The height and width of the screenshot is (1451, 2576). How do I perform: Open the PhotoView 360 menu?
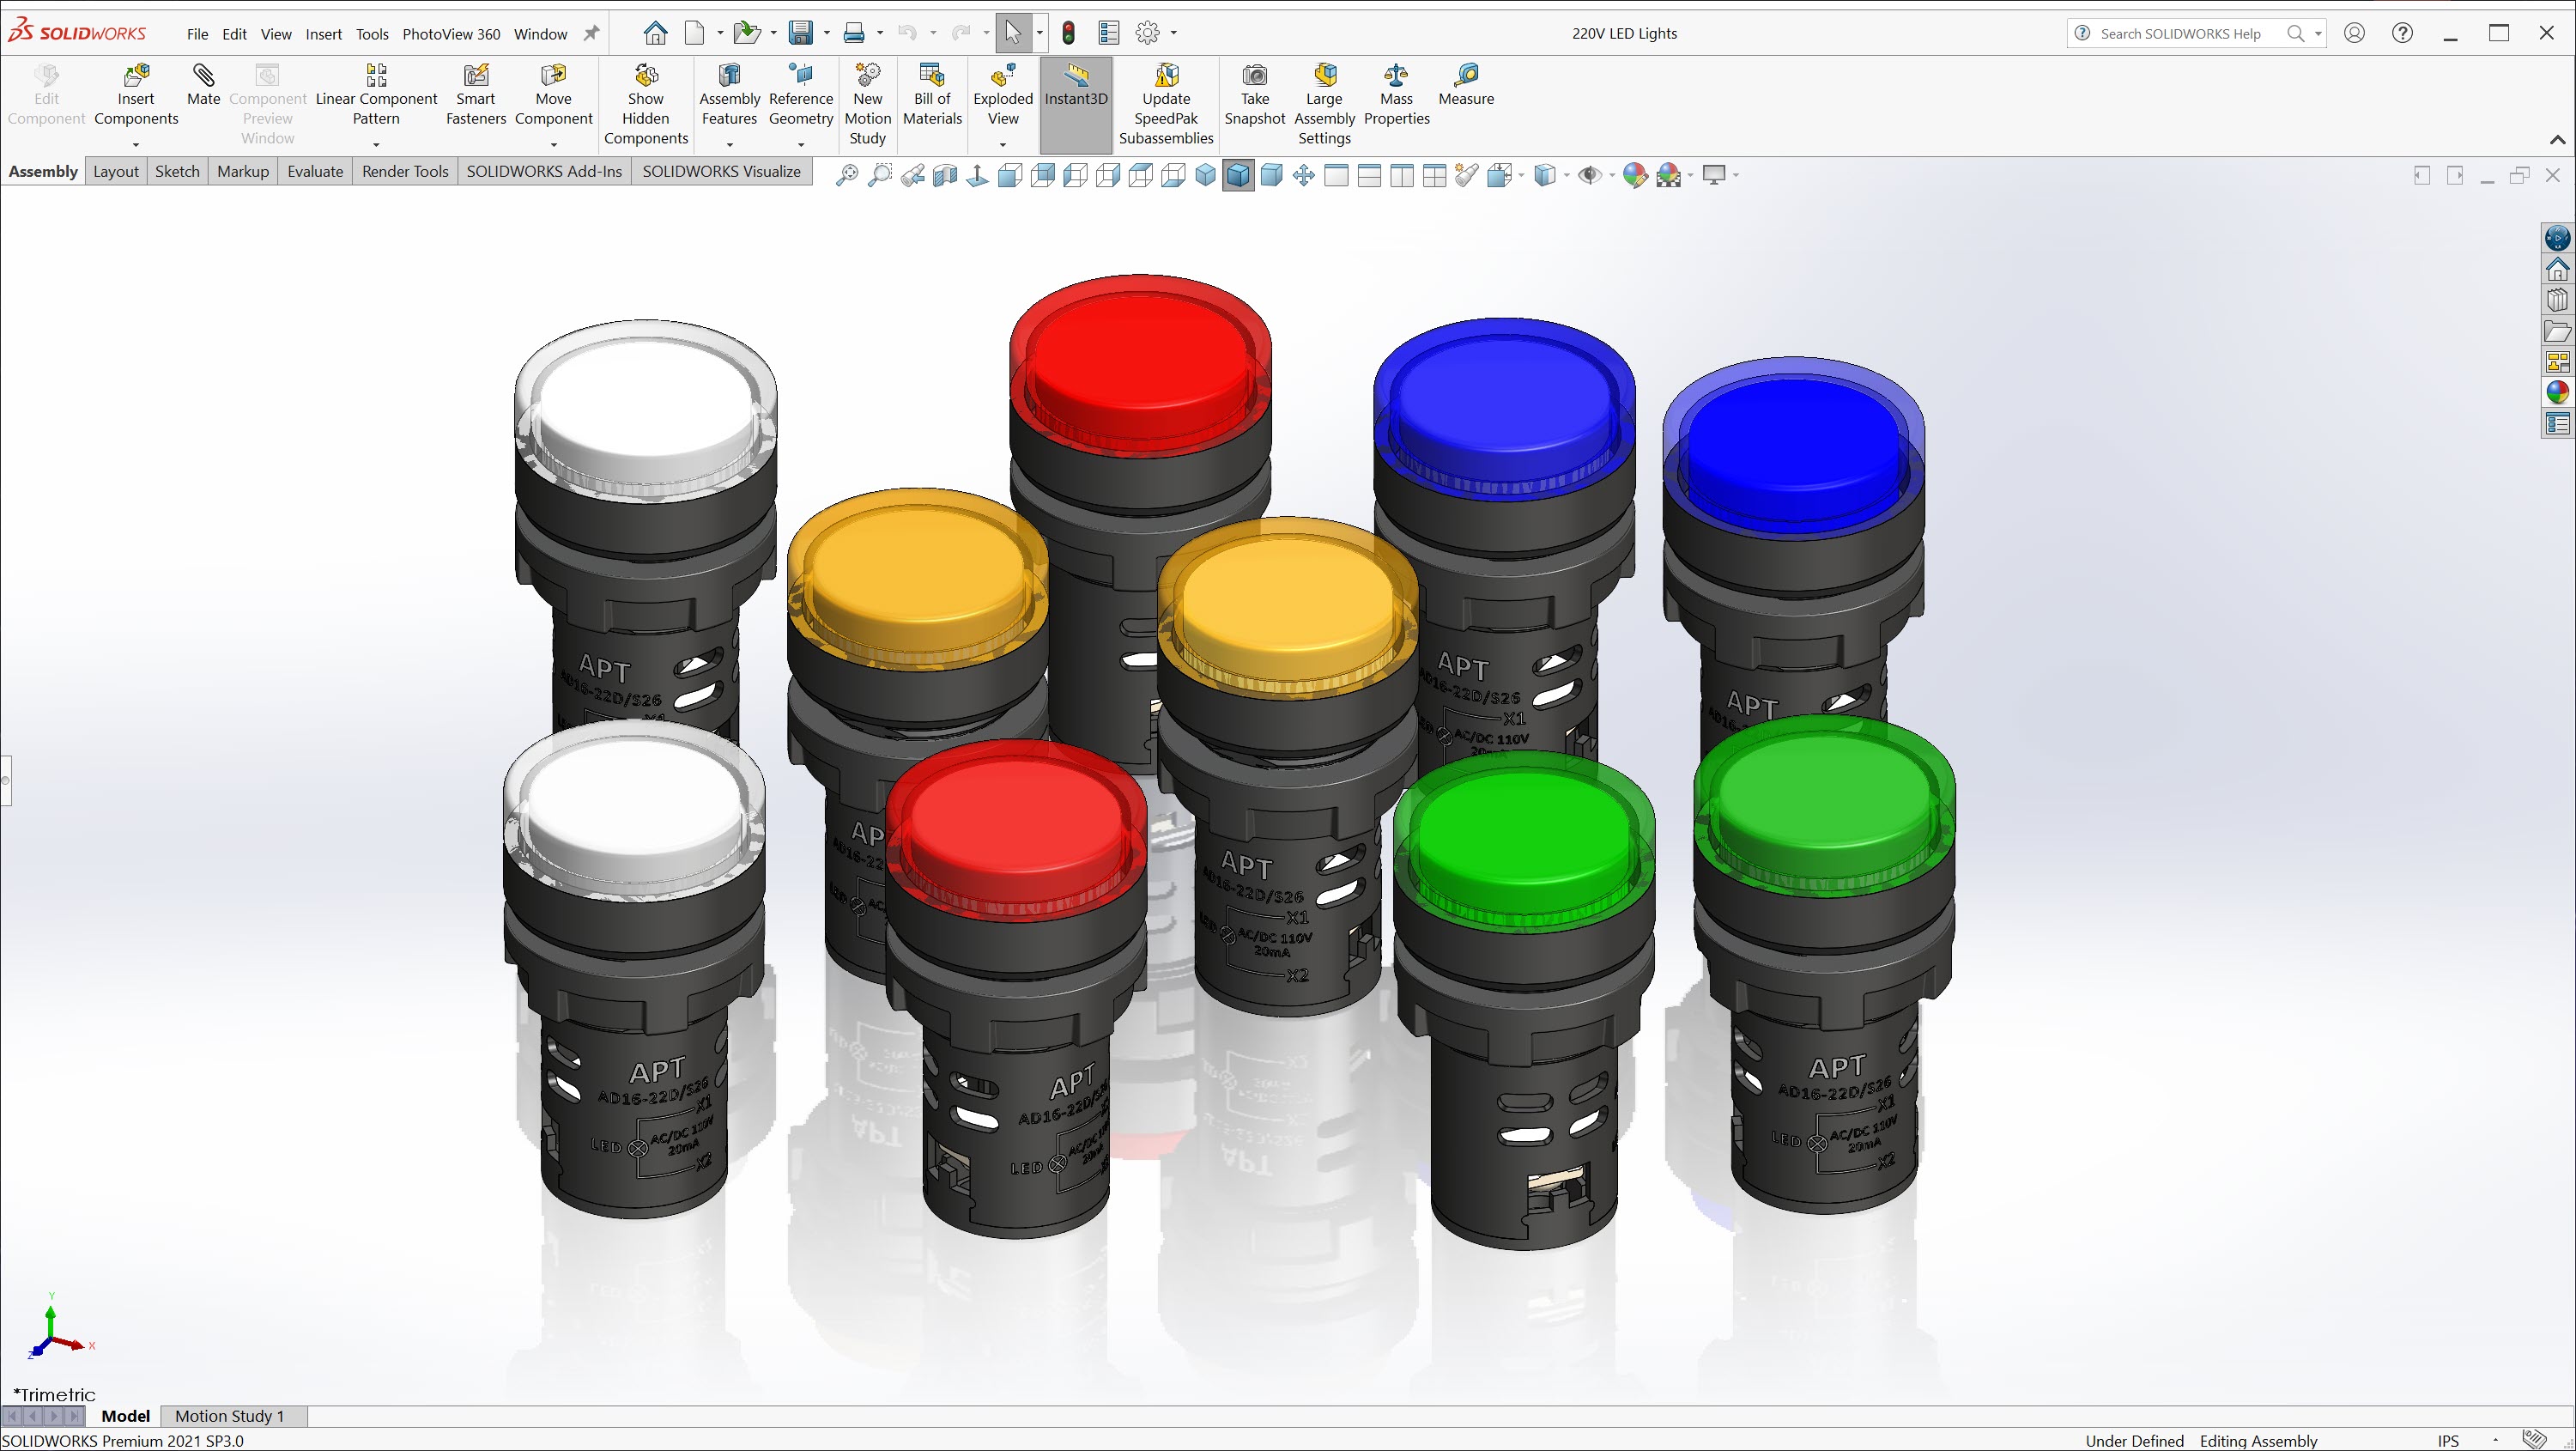pos(452,32)
